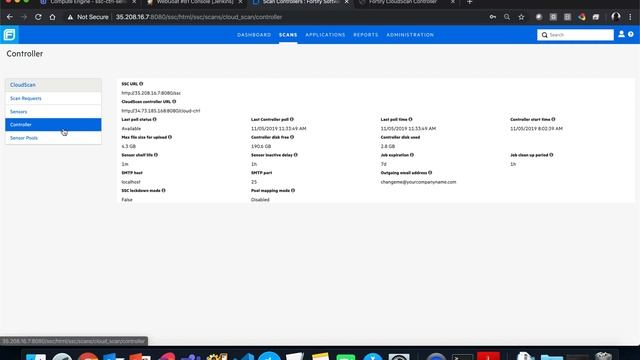Screen dimensions: 640x360
Task: Show info for Sensor shelf life
Action: pyautogui.click(x=156, y=155)
